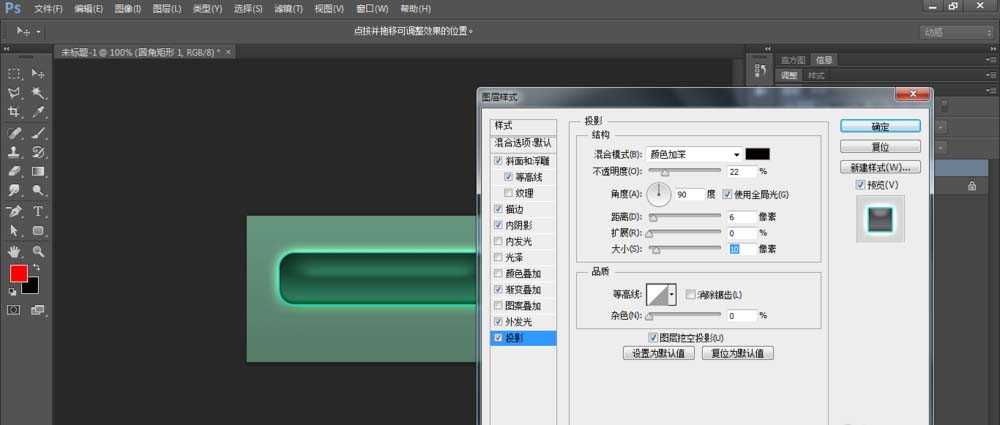The image size is (1000, 425).
Task: Enable the 内发光 (Inner Glow) checkbox
Action: [x=499, y=241]
